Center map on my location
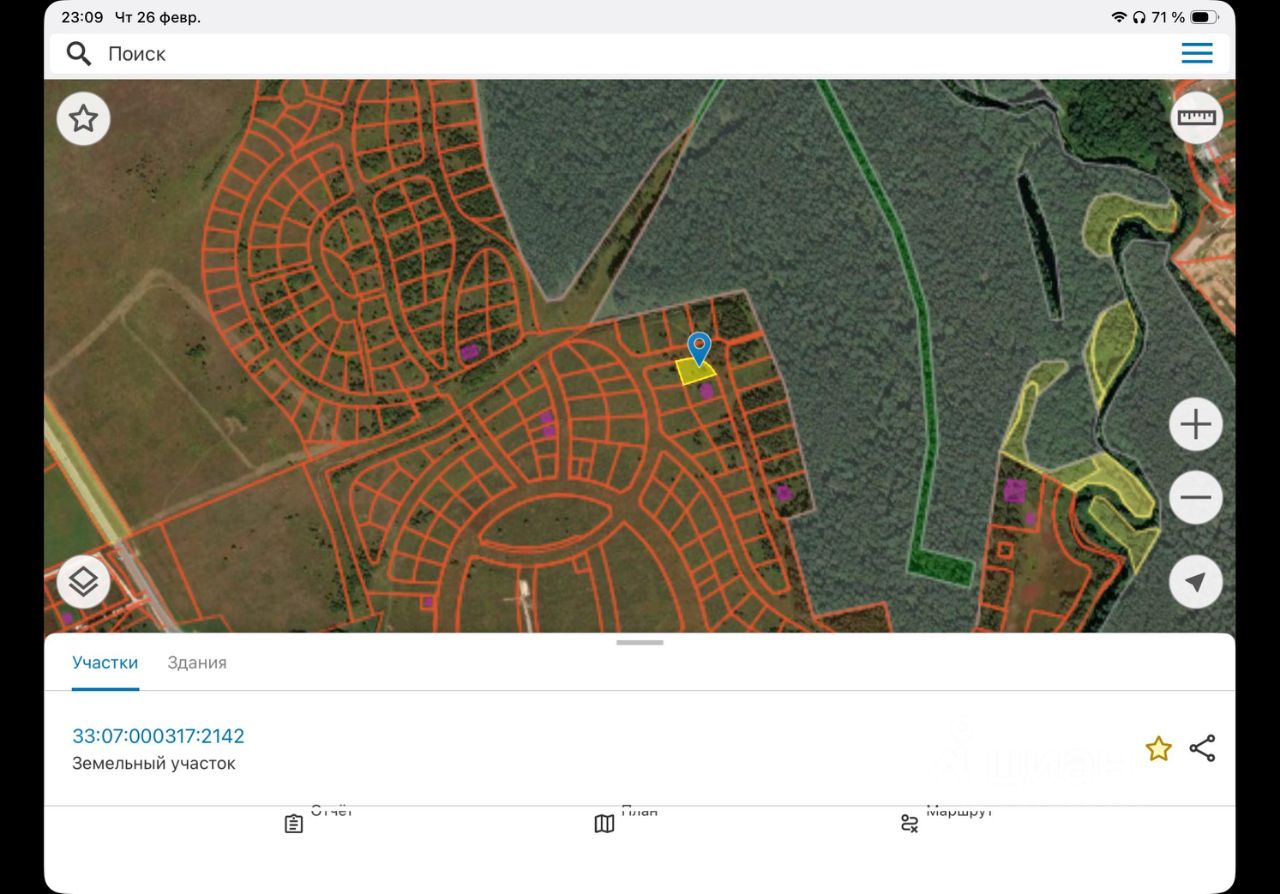Image resolution: width=1280 pixels, height=894 pixels. pos(1196,582)
